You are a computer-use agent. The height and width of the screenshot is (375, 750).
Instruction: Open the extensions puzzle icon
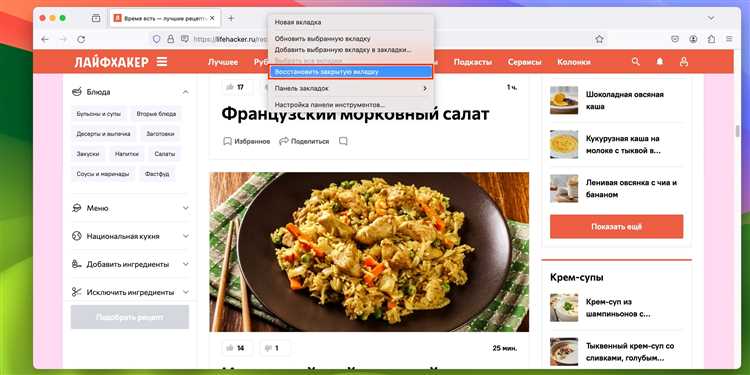point(711,39)
